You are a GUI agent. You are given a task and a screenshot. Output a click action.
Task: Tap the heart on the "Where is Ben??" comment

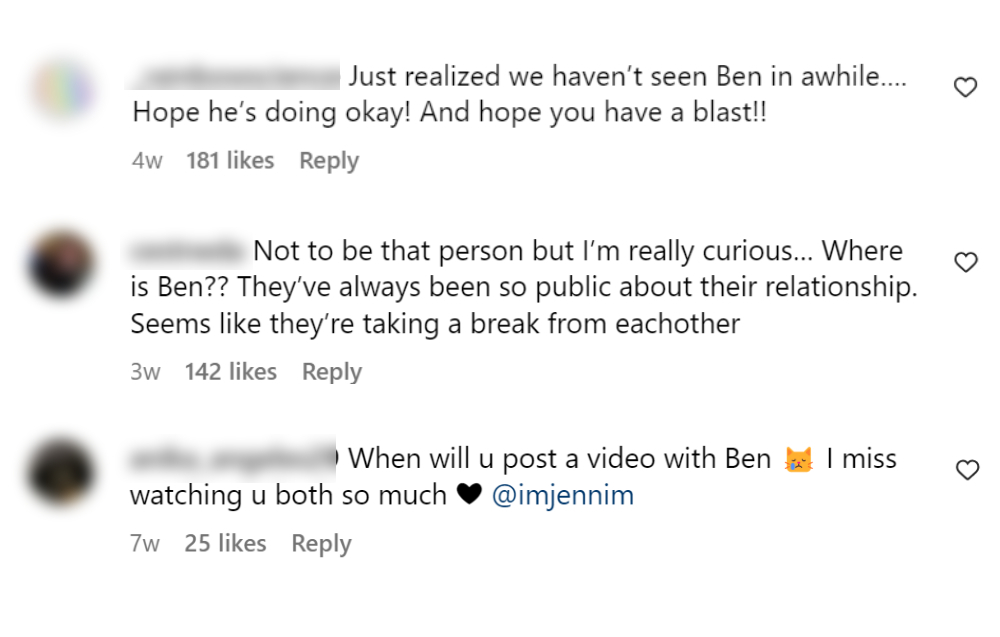[965, 263]
